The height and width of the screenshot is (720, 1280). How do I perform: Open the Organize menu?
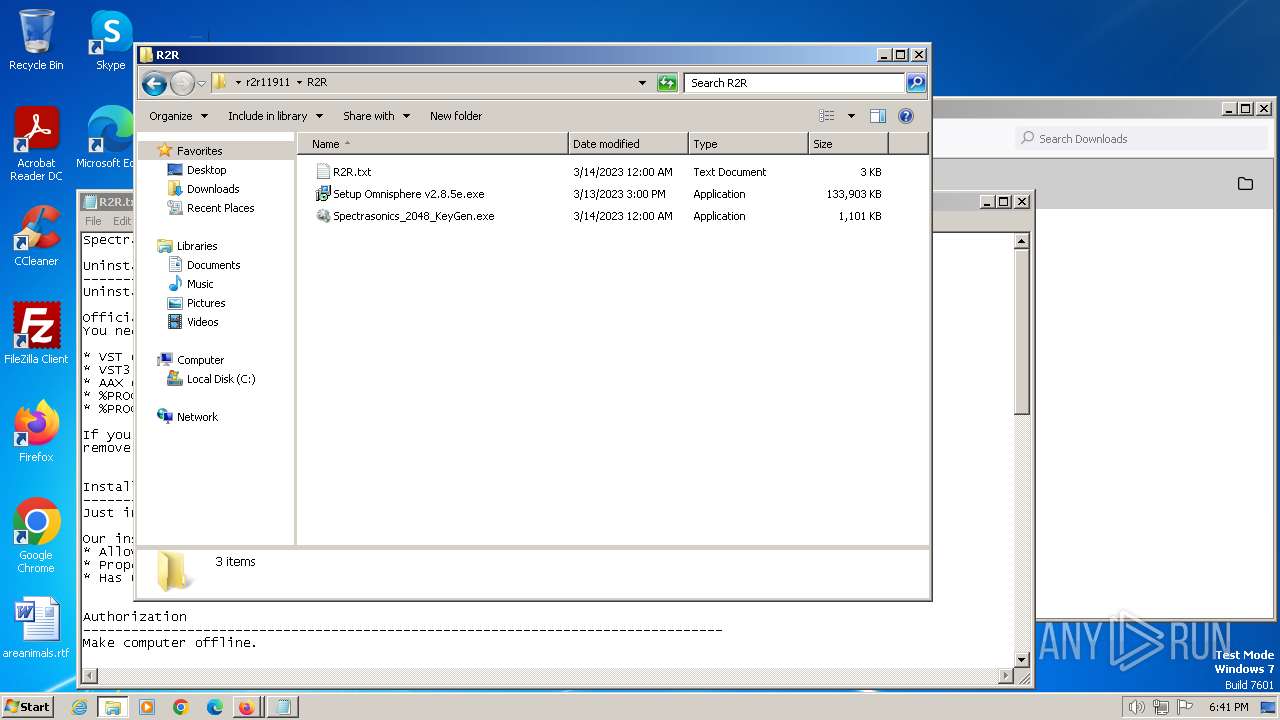point(178,116)
